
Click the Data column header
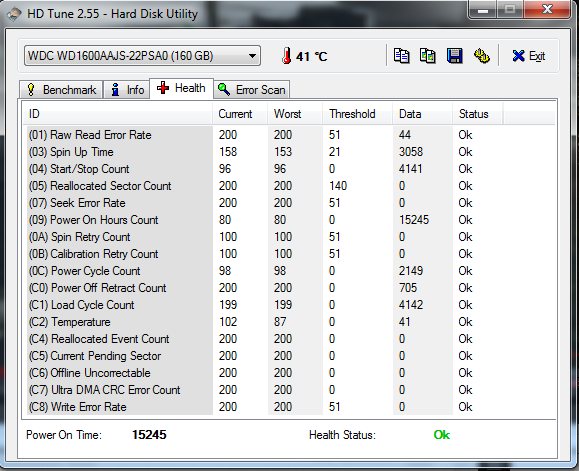click(x=423, y=114)
